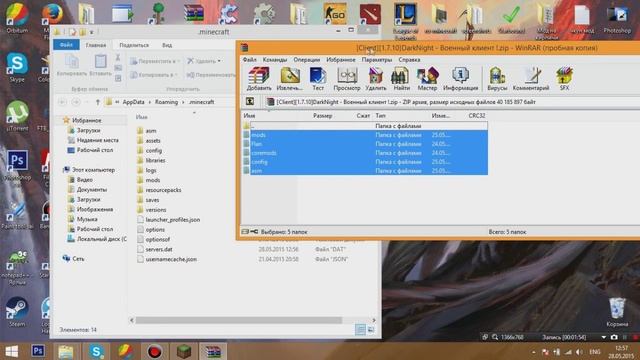Open the Просмотр (View) tool in WinRAR
Screen dimensions: 640x360
click(347, 79)
